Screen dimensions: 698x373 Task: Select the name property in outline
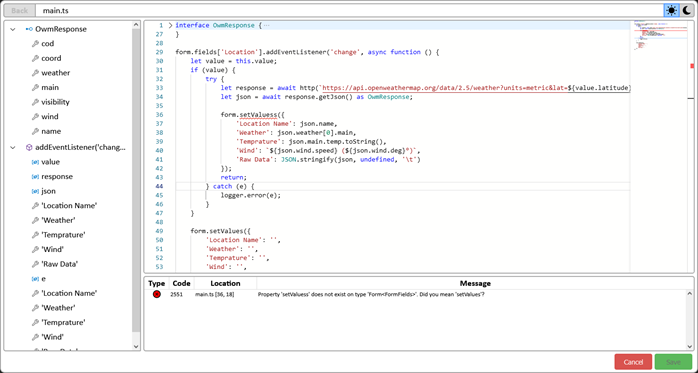[51, 131]
